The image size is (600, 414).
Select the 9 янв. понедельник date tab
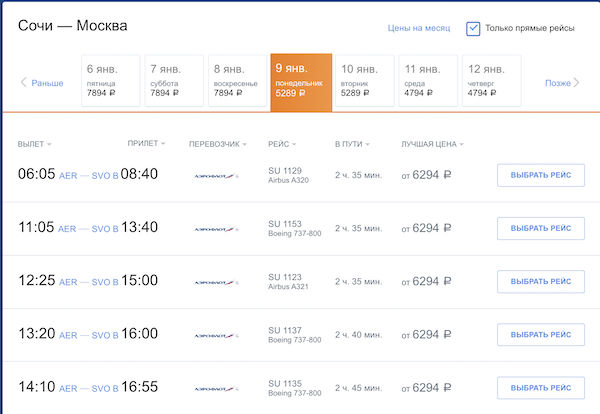coord(301,80)
